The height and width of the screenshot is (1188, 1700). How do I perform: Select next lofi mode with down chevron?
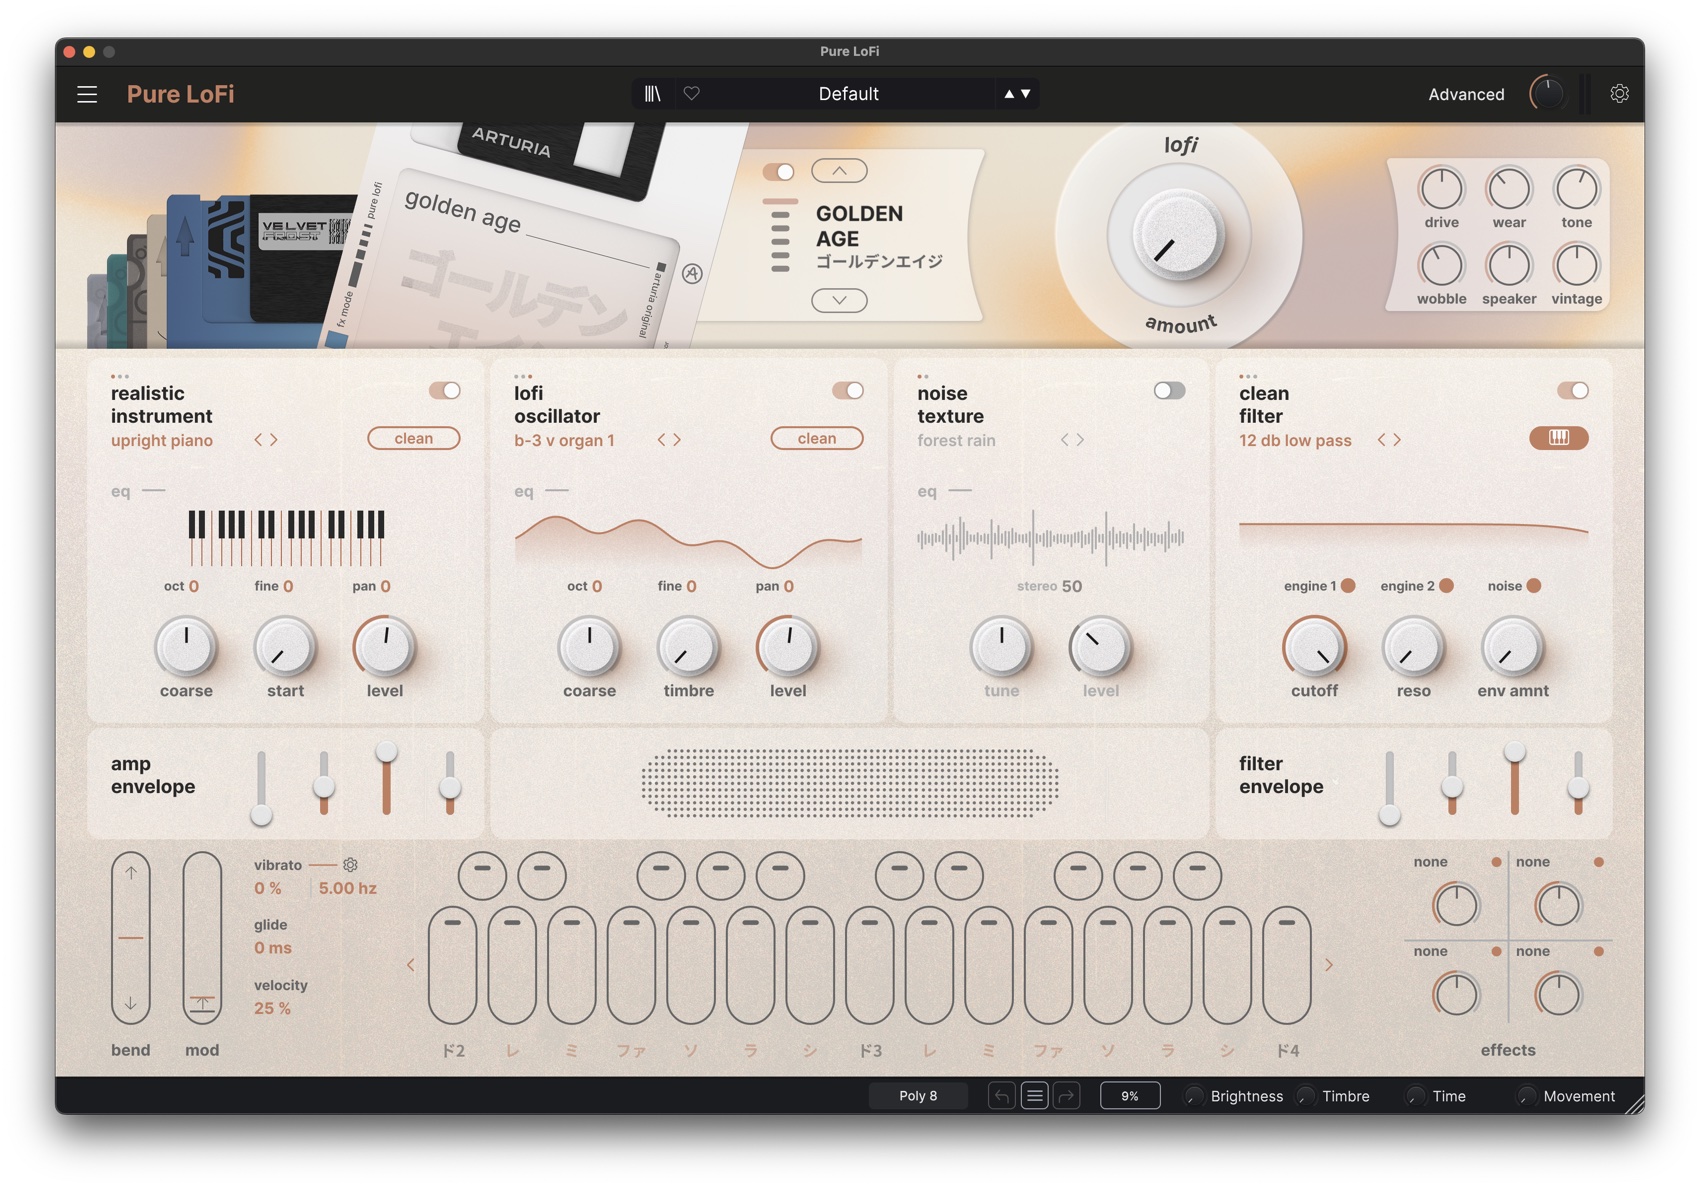839,300
